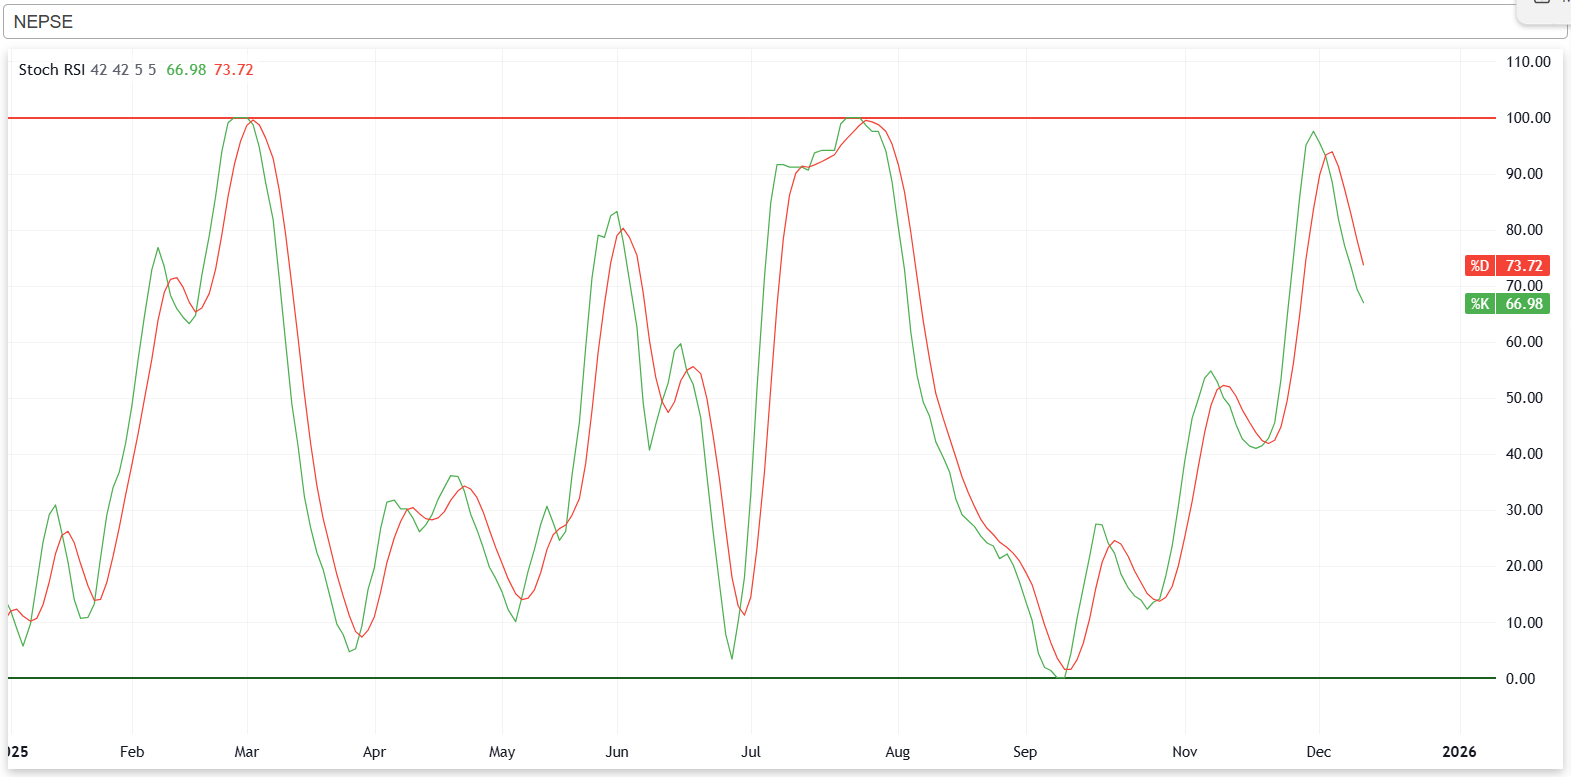Viewport: 1571px width, 777px height.
Task: Click the Dec label on time axis
Action: pos(1318,752)
